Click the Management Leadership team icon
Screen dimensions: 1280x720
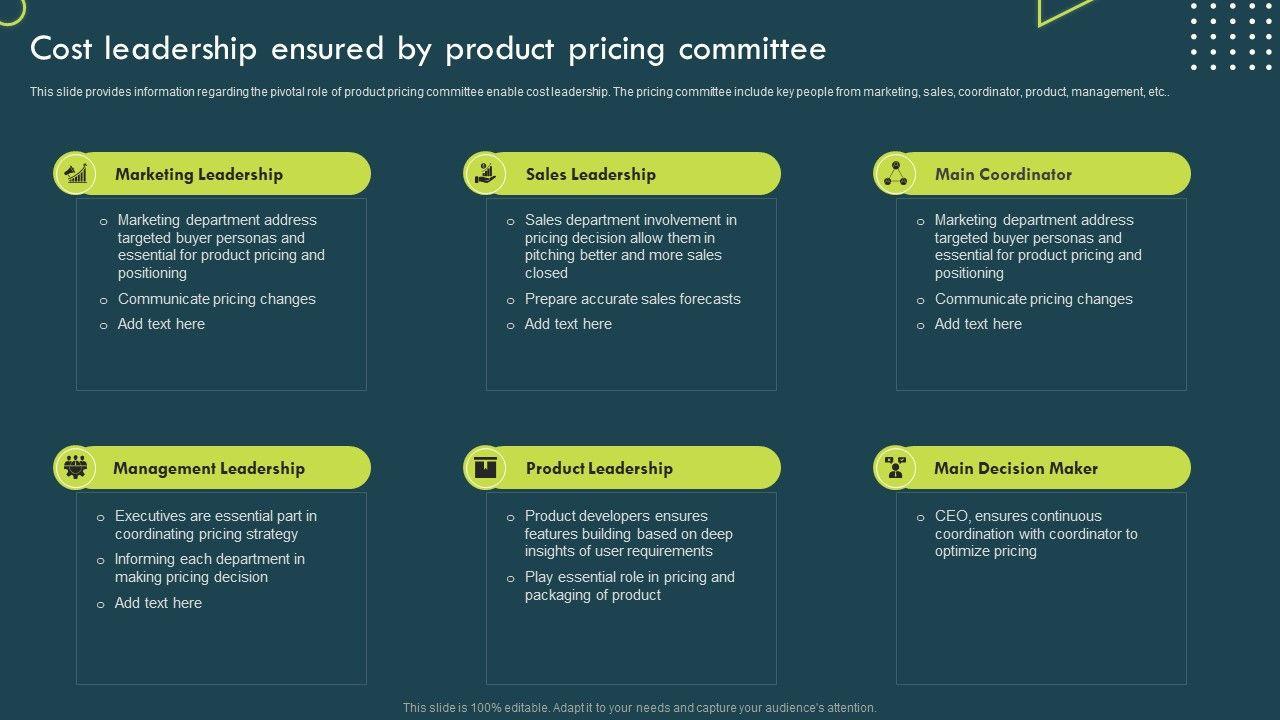75,468
